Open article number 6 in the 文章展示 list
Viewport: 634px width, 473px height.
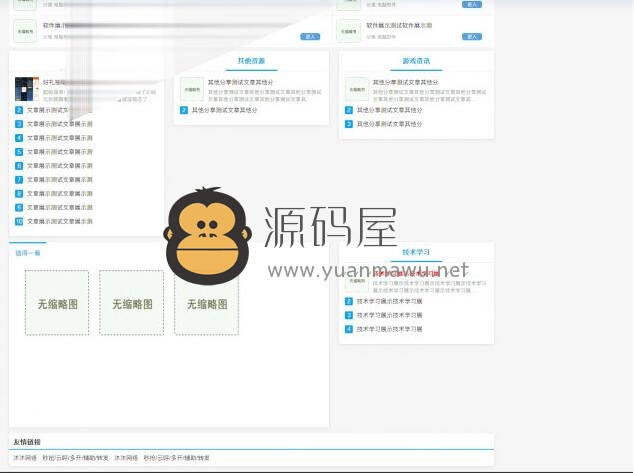[60, 166]
